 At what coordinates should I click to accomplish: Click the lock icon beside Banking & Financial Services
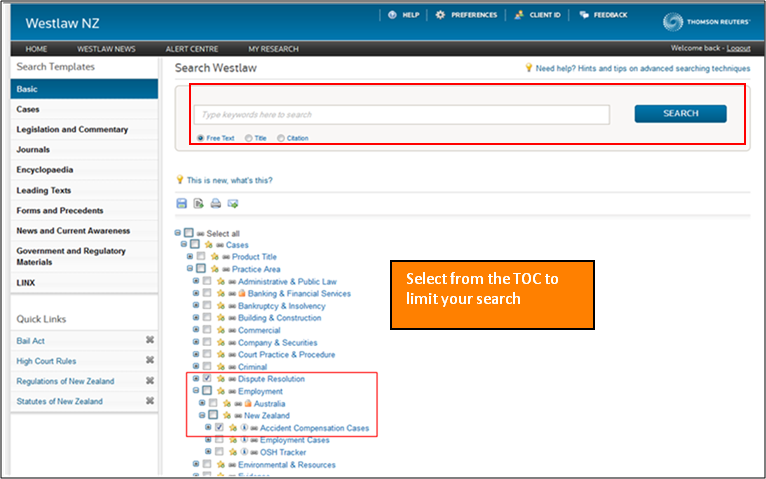242,293
